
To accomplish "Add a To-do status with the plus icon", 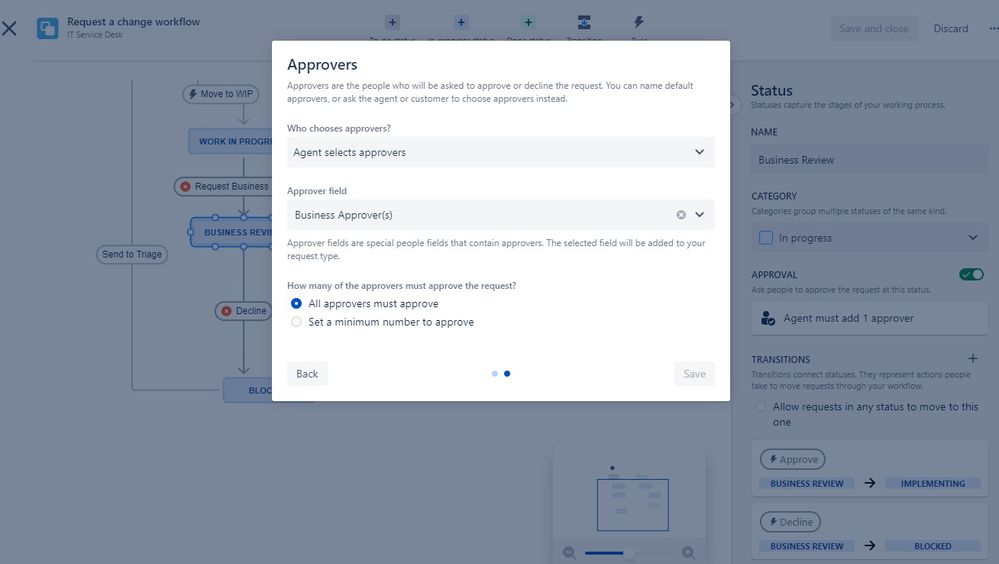I will [x=392, y=22].
